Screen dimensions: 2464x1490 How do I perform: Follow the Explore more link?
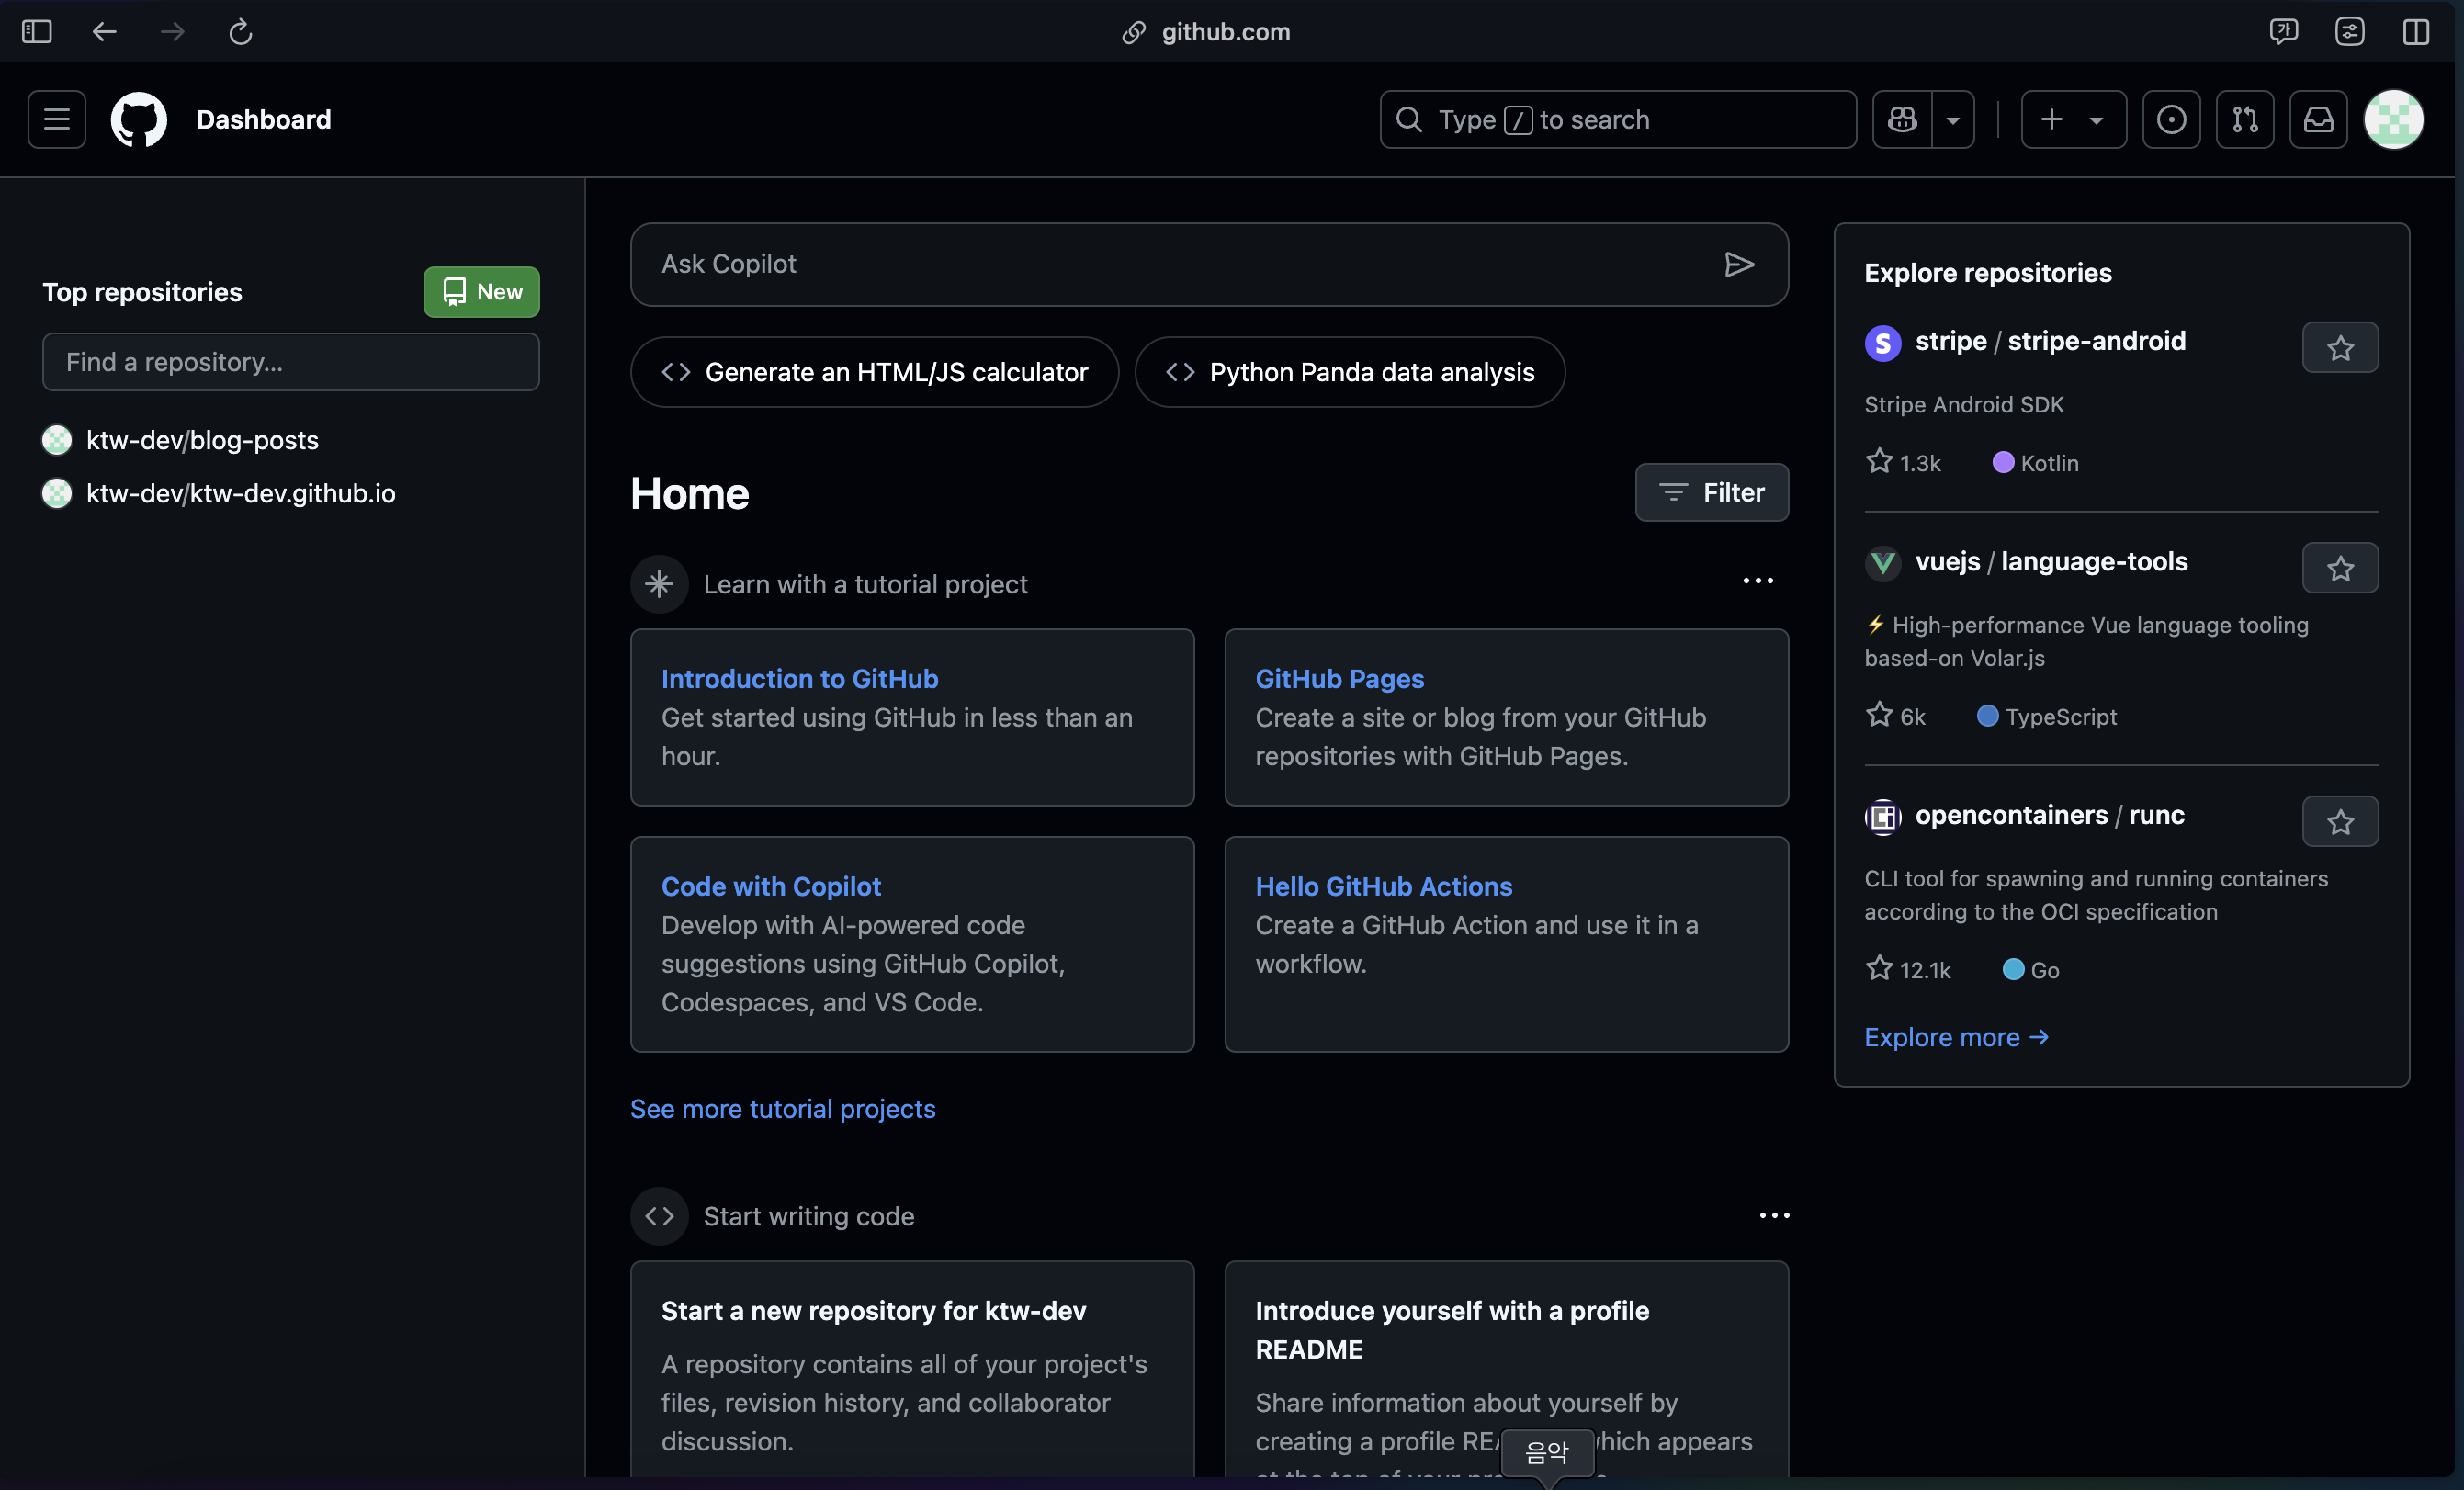coord(1957,1038)
